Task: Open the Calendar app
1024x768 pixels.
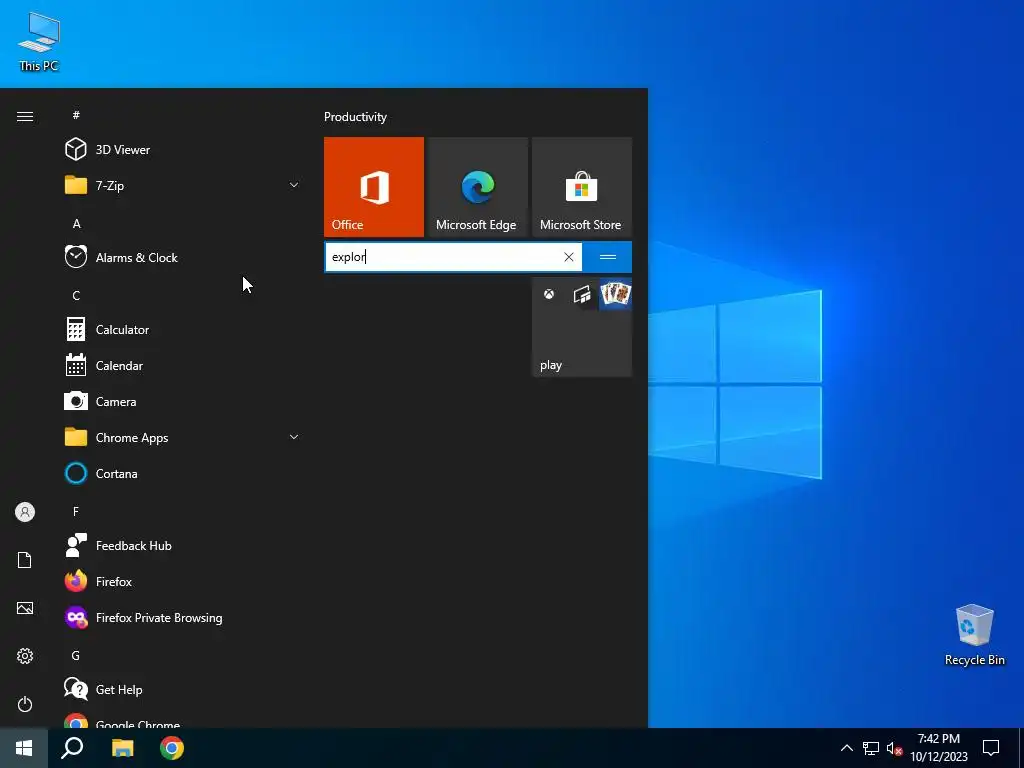Action: (x=183, y=366)
